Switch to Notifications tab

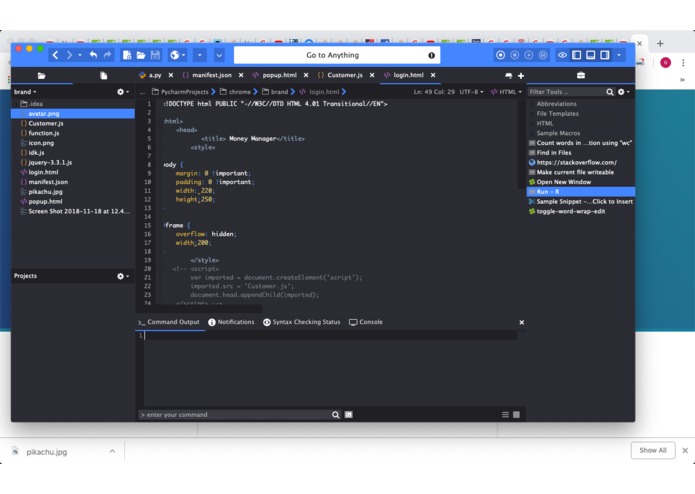click(231, 322)
